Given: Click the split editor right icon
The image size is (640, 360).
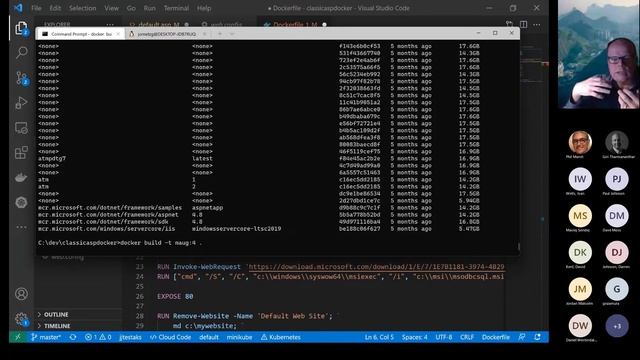Looking at the screenshot, I should click(523, 24).
